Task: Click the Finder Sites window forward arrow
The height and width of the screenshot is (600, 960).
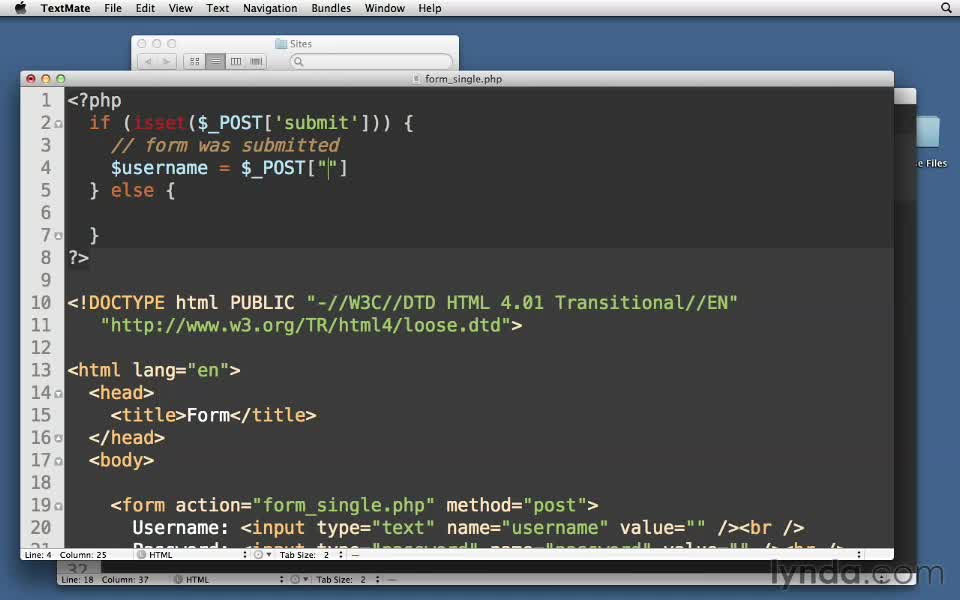Action: tap(167, 61)
